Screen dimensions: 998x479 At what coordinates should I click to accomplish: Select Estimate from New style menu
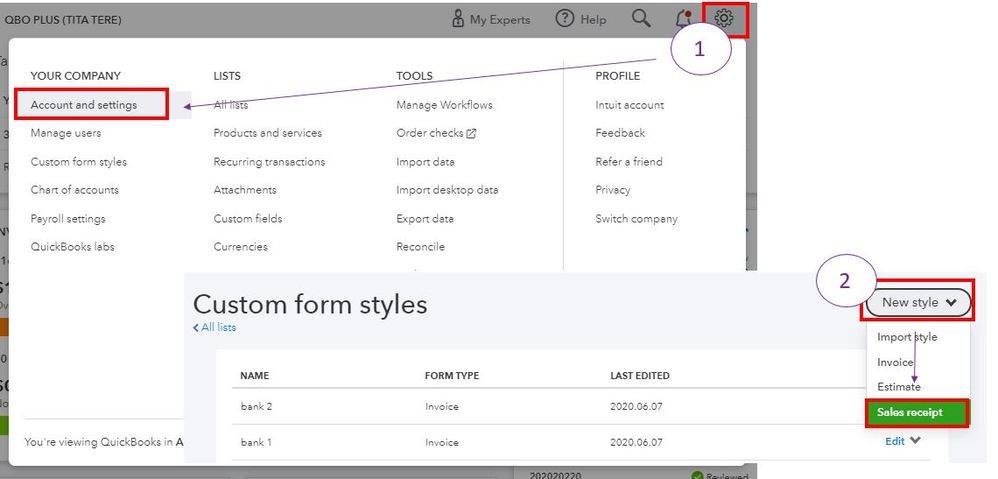coord(899,386)
